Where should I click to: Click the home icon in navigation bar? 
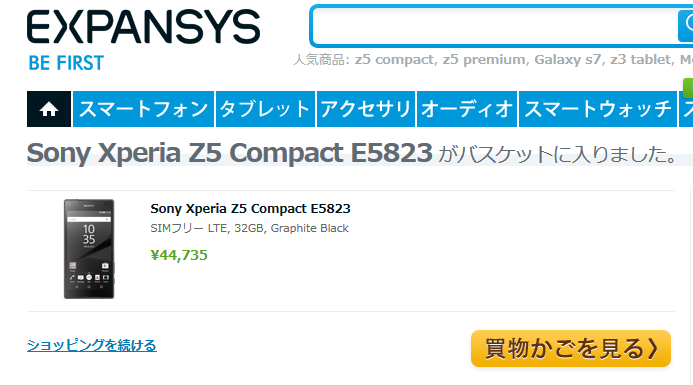(x=49, y=109)
